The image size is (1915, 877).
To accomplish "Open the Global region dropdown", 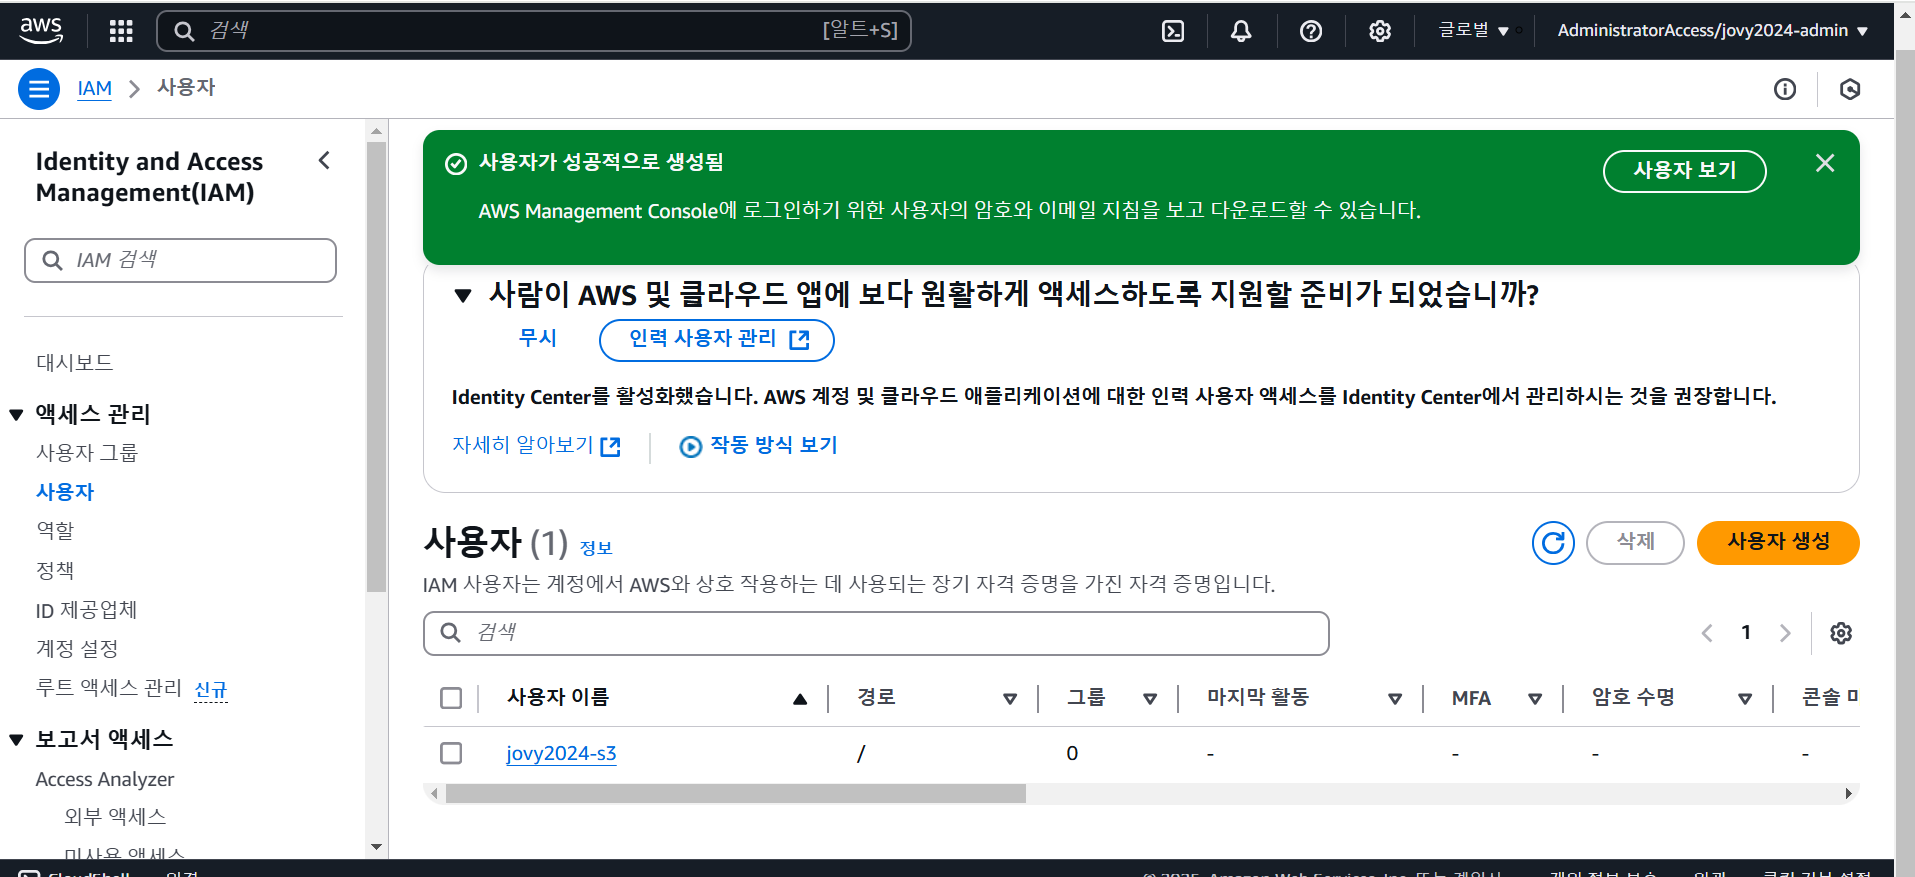I will click(x=1474, y=31).
